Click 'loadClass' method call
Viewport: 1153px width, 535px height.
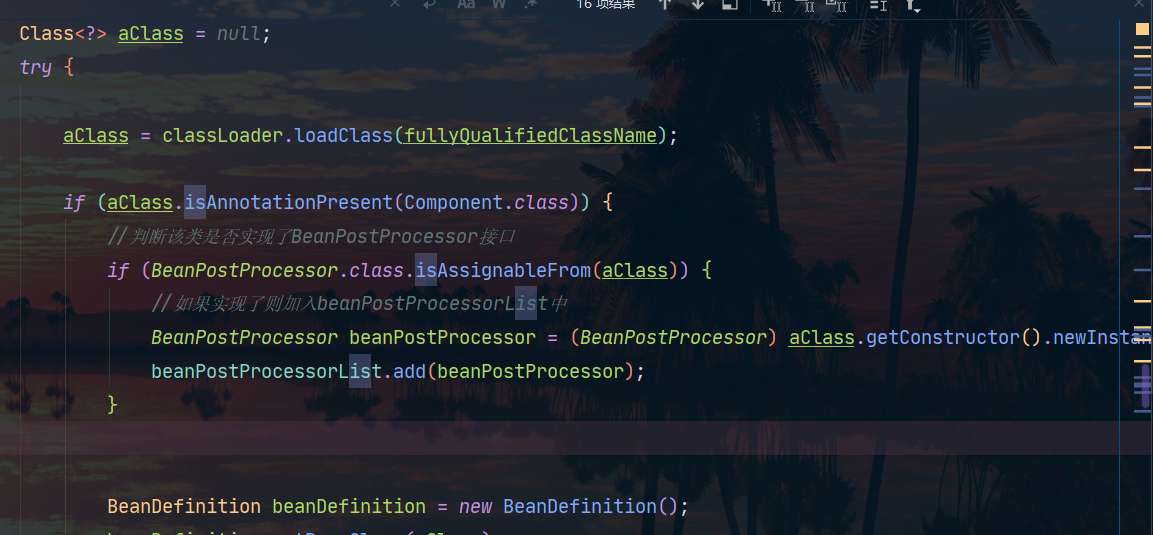[x=344, y=135]
